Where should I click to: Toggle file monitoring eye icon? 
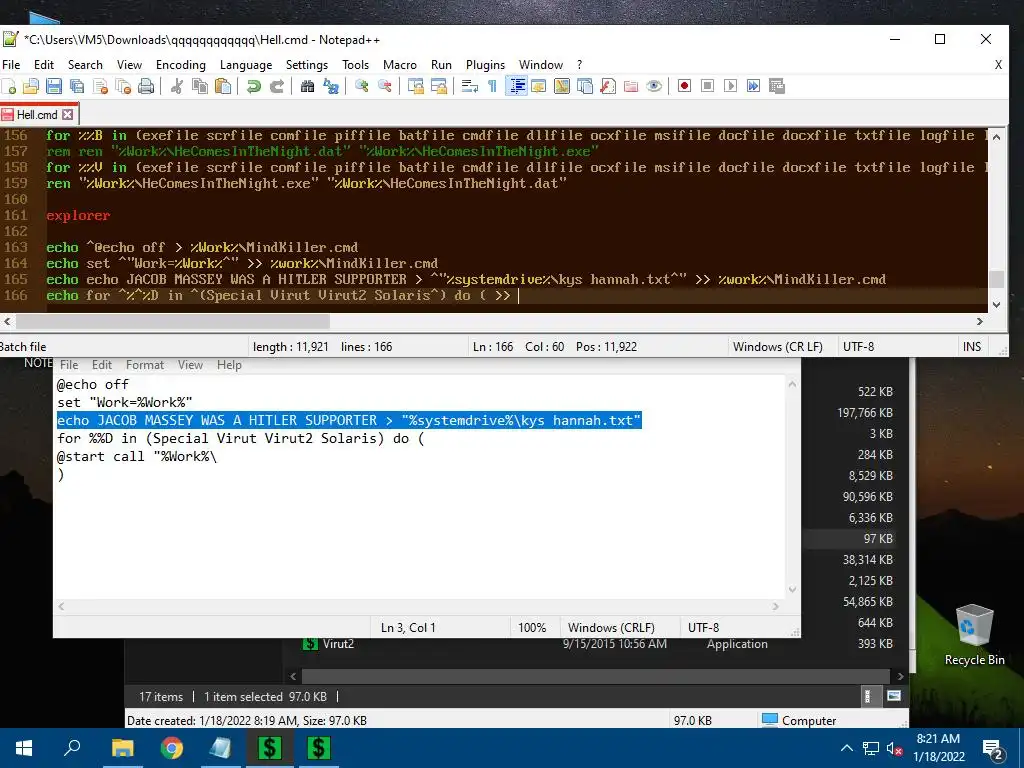(654, 86)
